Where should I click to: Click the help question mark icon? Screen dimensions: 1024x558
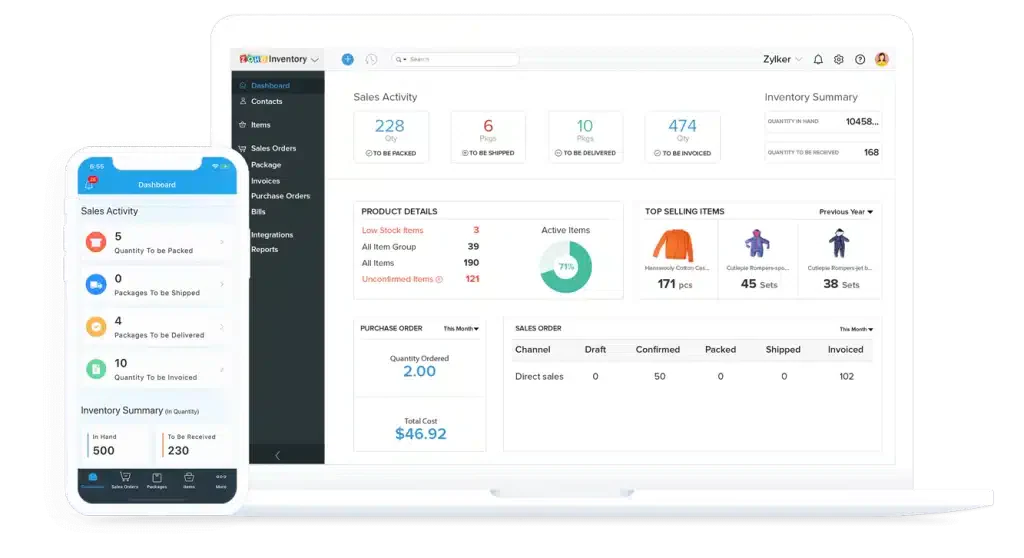pos(860,59)
